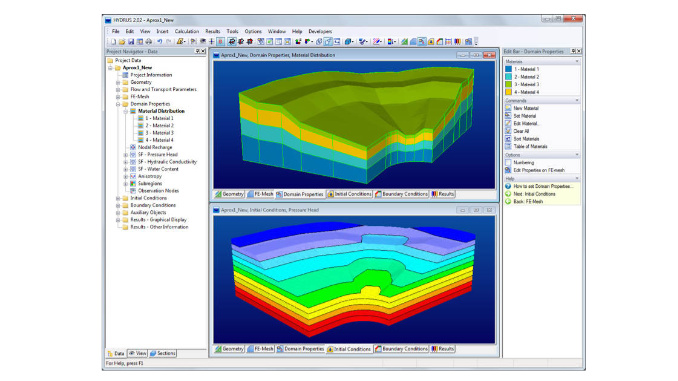Click the Undo arrow in the toolbar

click(x=160, y=42)
